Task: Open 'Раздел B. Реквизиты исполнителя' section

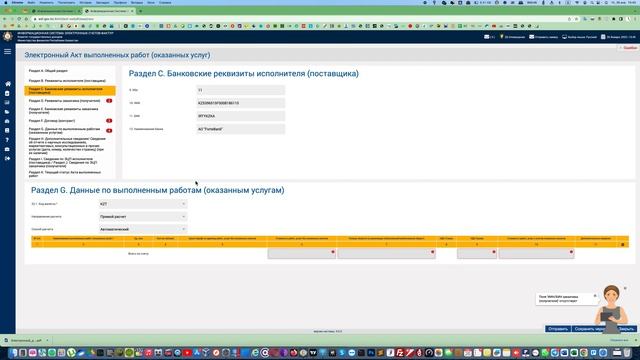Action: (x=67, y=81)
